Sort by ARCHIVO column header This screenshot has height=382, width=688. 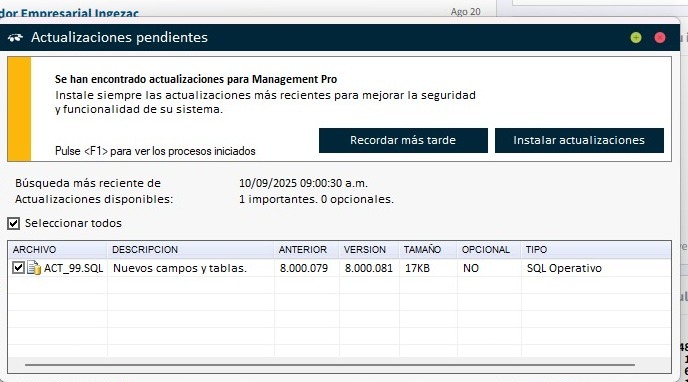(x=57, y=250)
